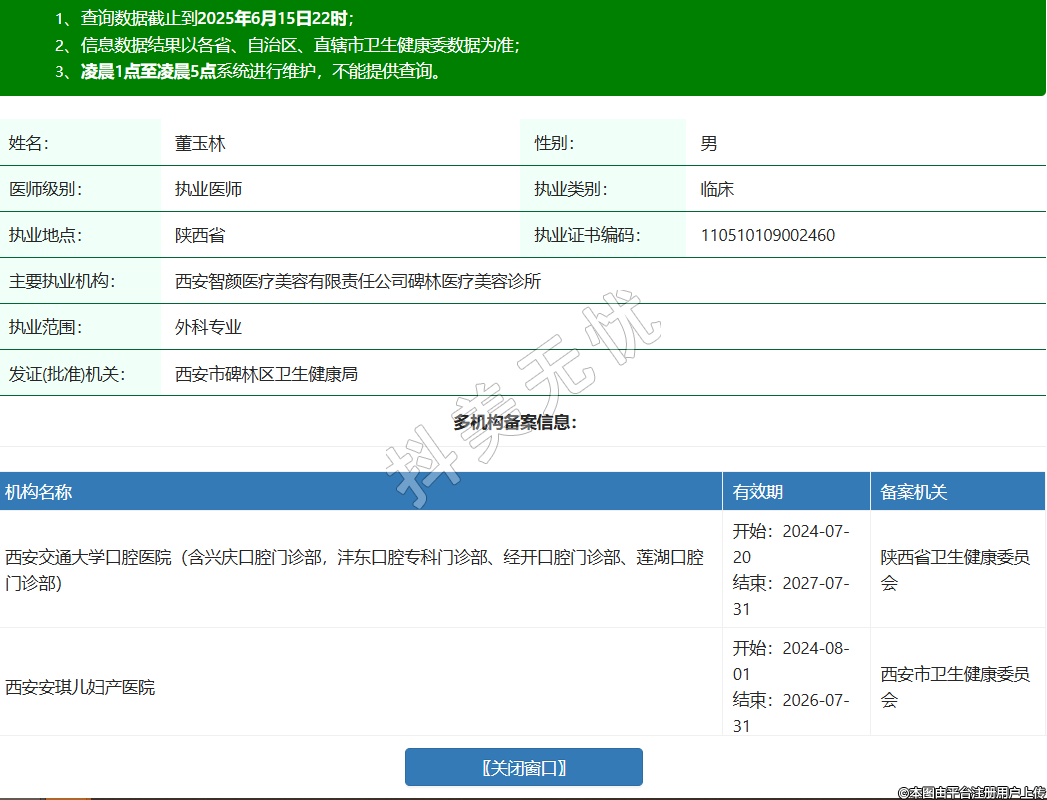Image resolution: width=1047 pixels, height=800 pixels.
Task: Click the 有效期 column header
Action: (x=758, y=492)
